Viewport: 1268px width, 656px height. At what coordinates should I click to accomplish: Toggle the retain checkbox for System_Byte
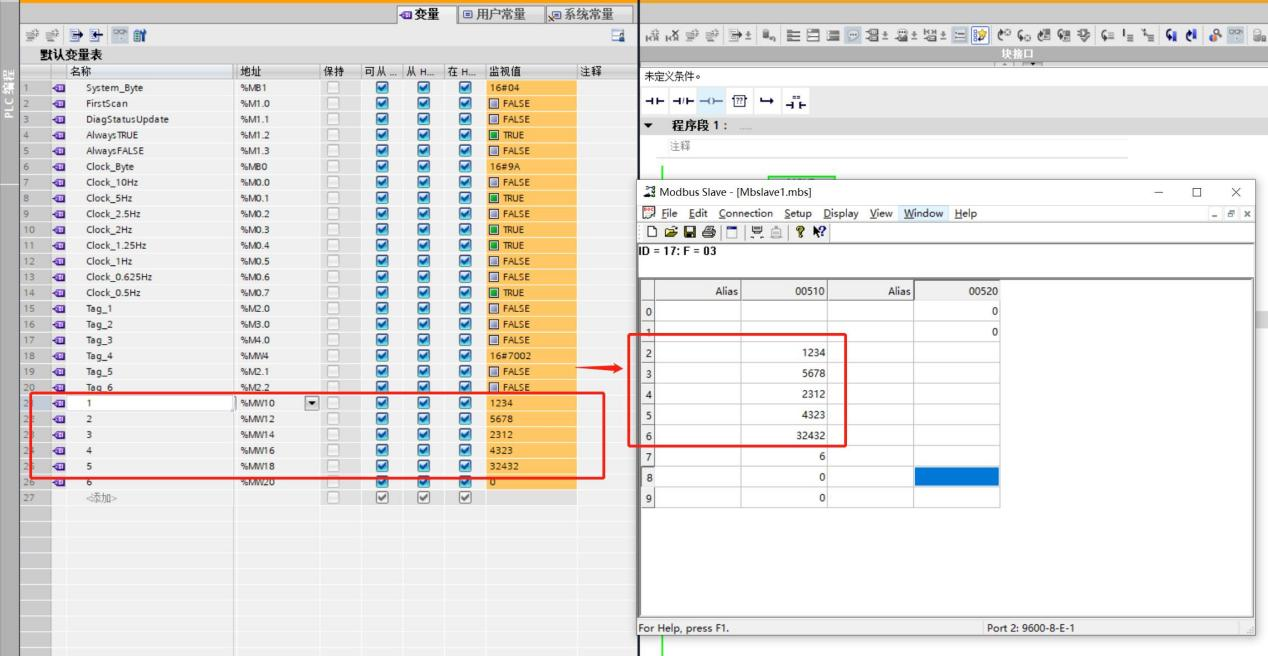point(333,88)
